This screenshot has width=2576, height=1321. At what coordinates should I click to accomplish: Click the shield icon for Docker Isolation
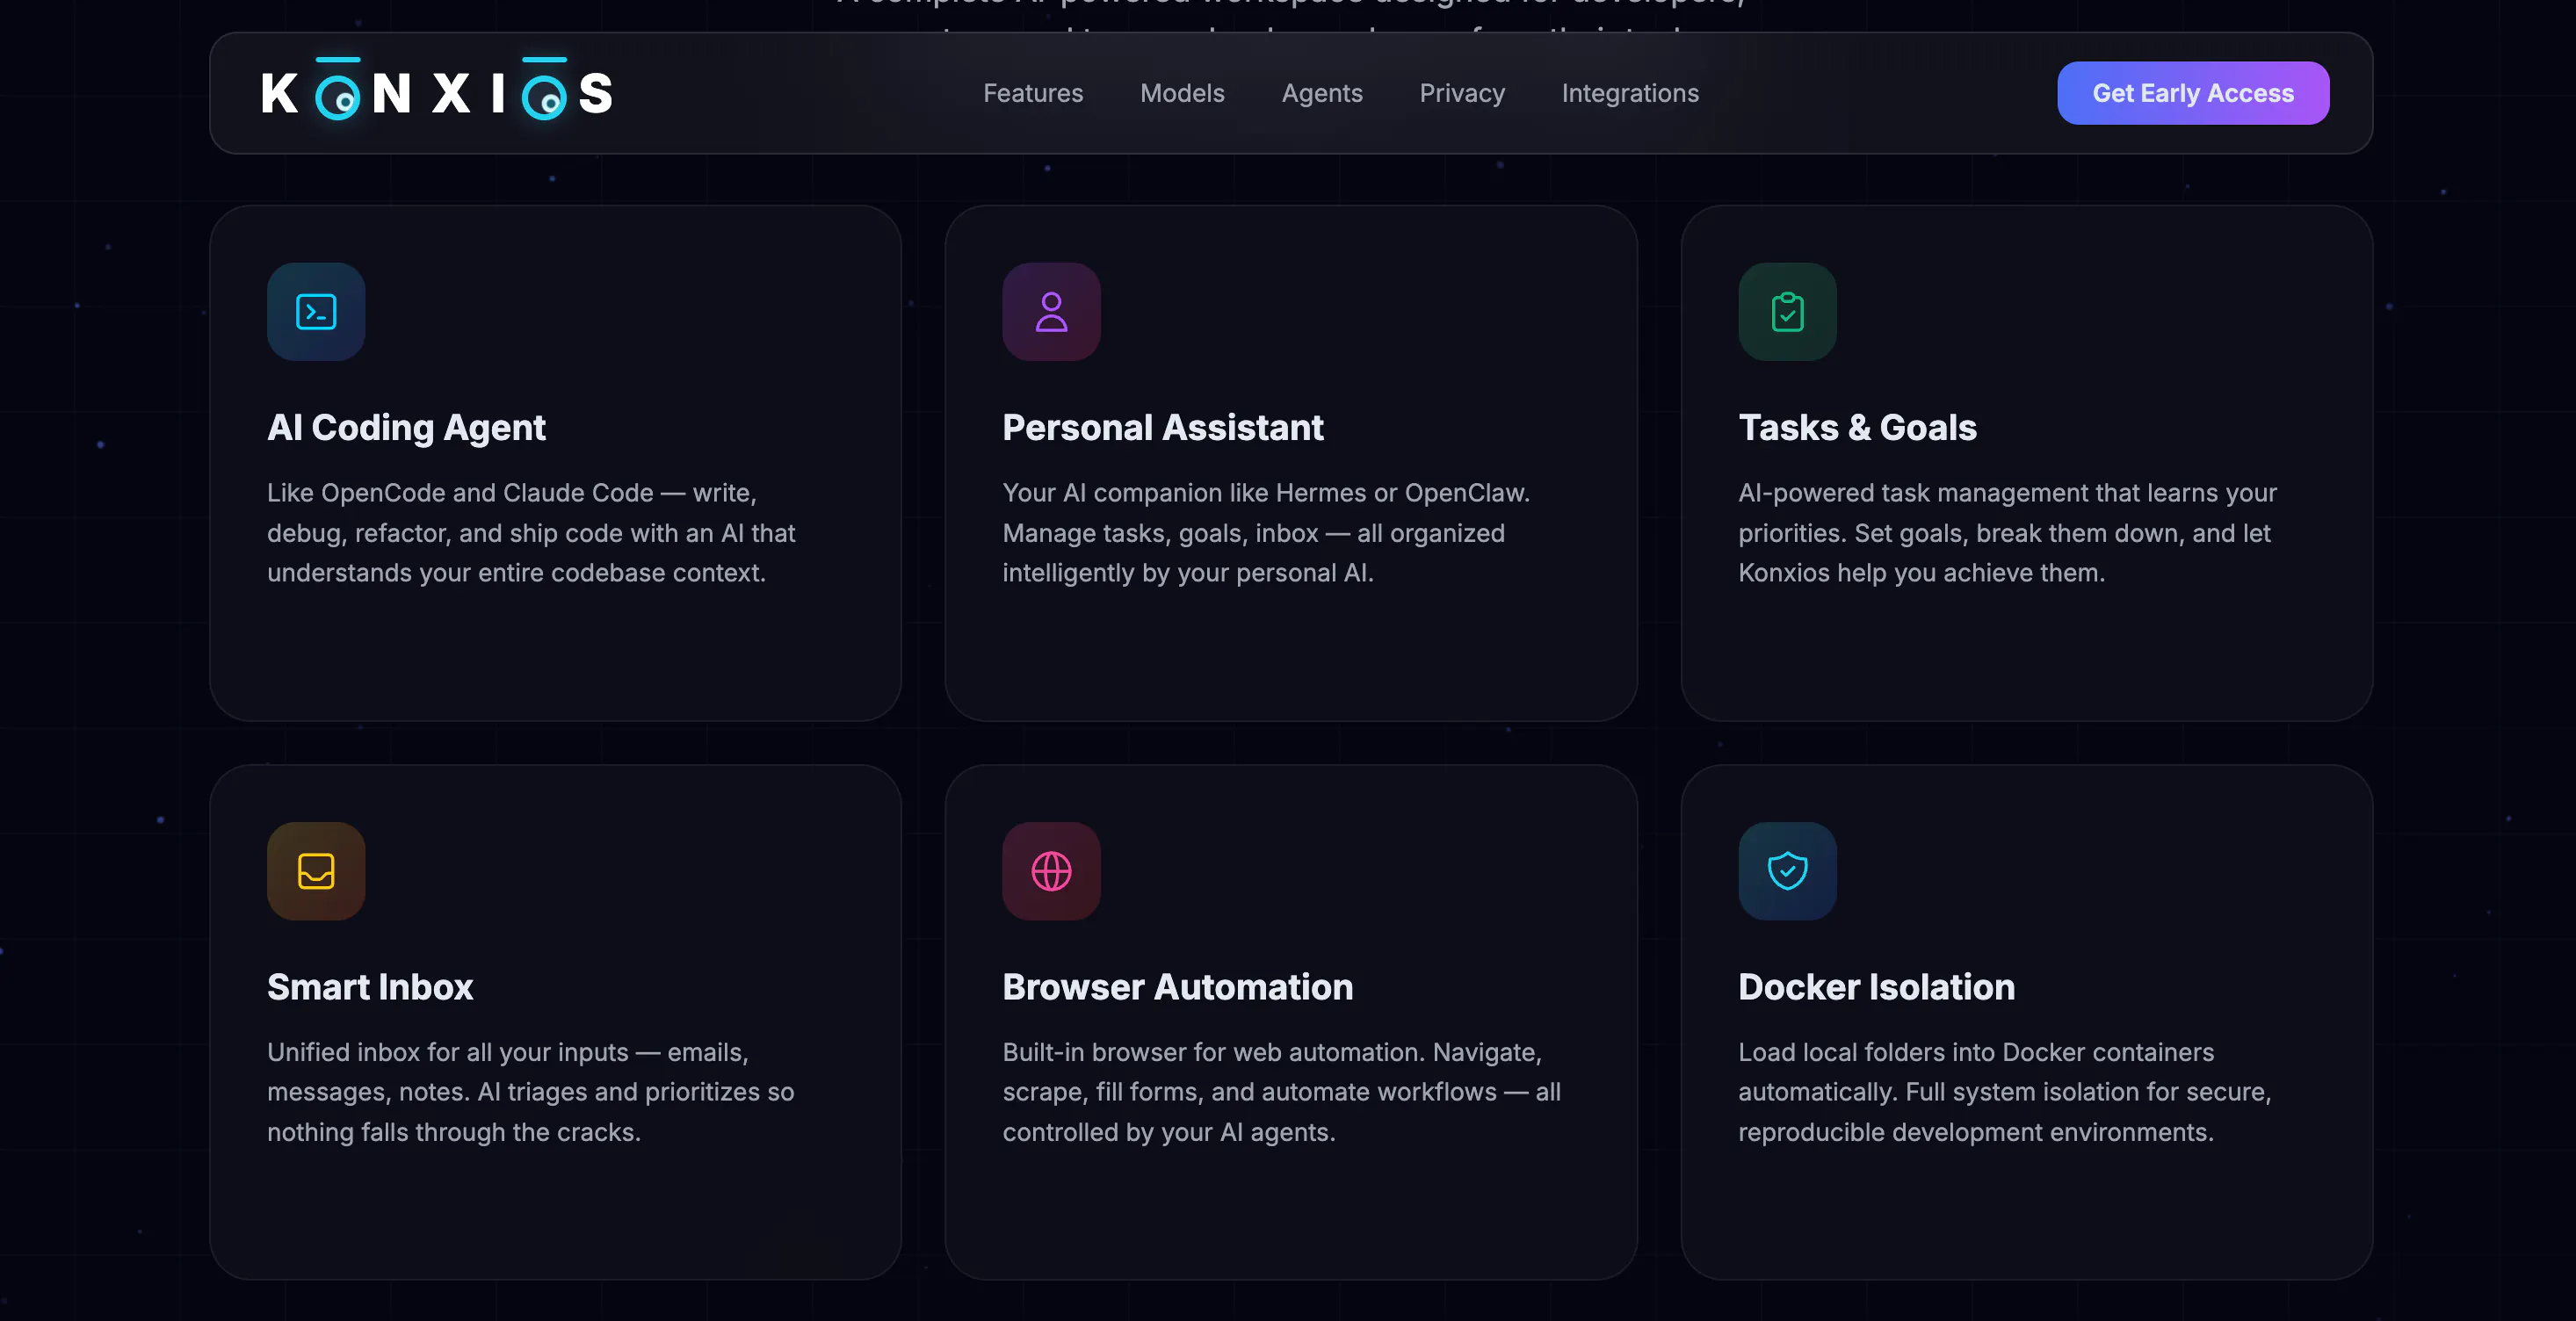click(x=1787, y=871)
